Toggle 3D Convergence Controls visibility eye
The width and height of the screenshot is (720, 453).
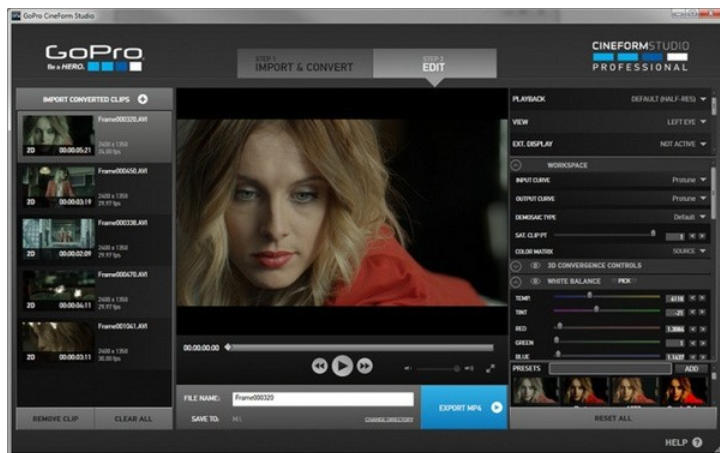coord(534,265)
